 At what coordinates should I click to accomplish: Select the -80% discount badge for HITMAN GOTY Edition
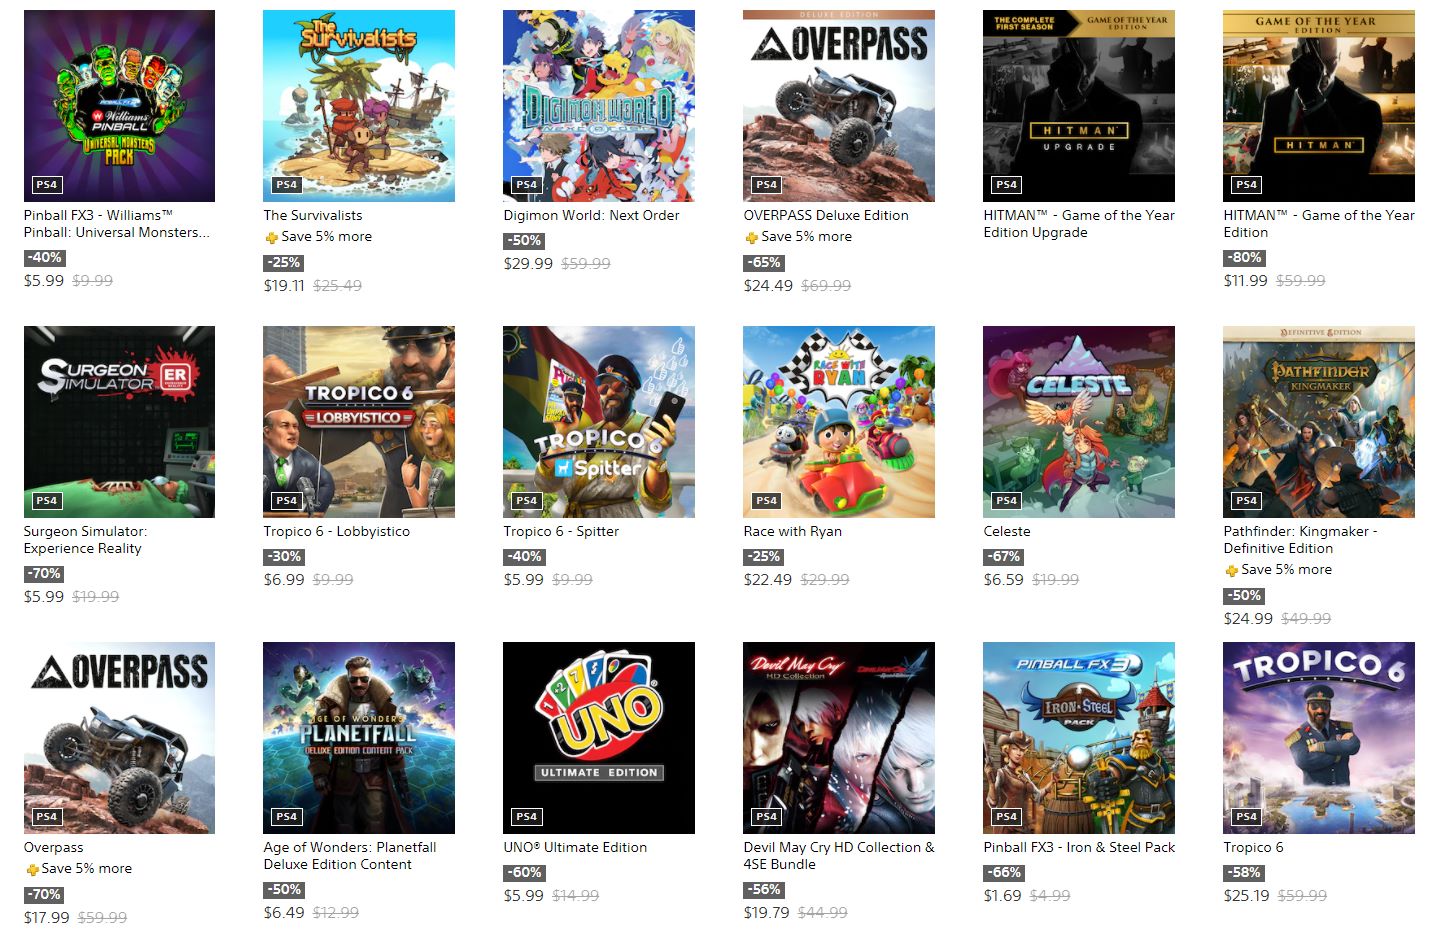pyautogui.click(x=1243, y=258)
